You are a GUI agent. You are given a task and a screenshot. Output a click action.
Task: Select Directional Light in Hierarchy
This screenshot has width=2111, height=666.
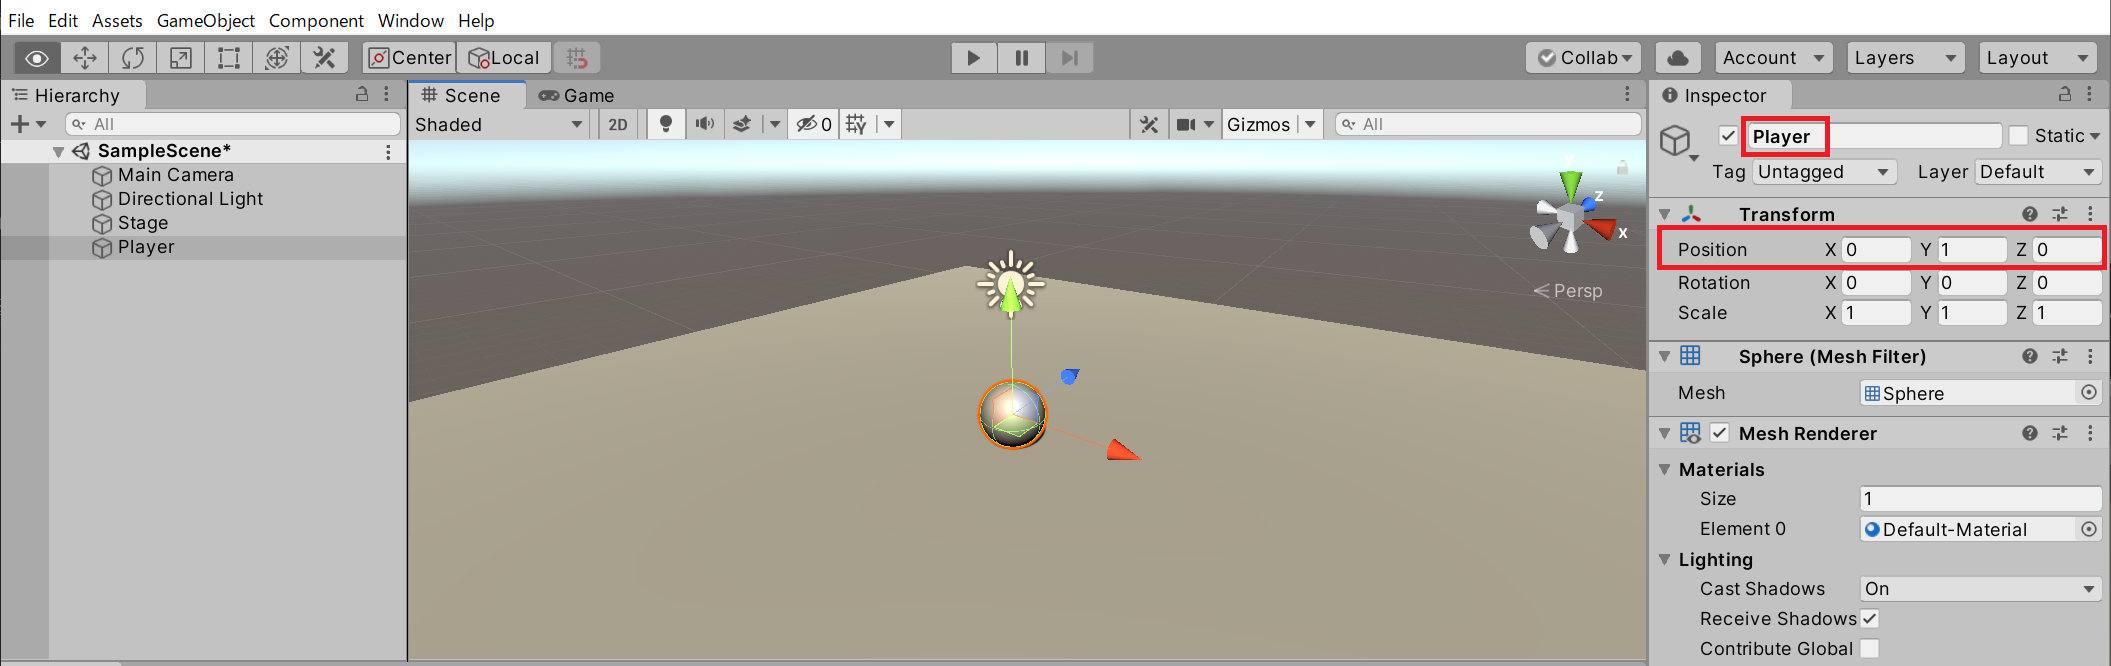[x=190, y=199]
